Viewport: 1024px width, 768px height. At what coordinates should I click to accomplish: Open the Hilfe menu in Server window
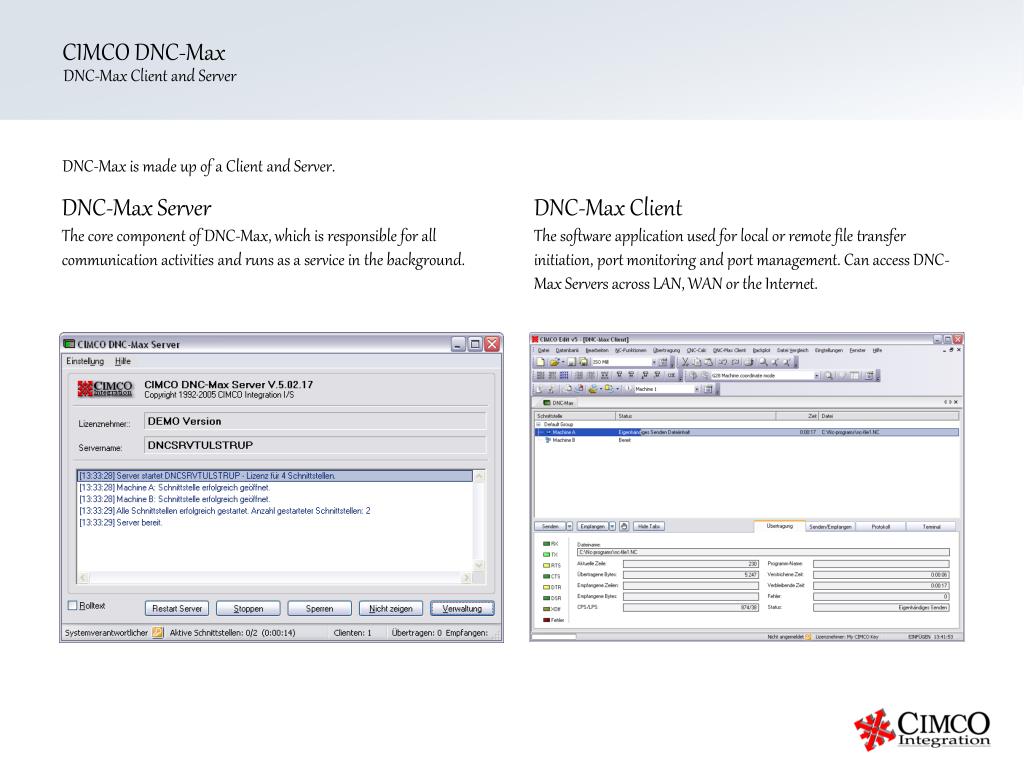point(123,361)
